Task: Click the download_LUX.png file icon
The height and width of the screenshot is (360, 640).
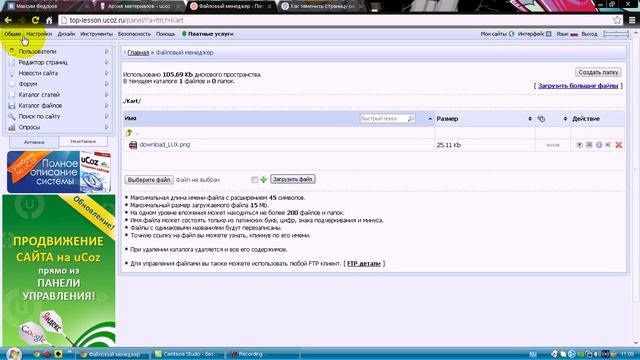Action: (x=133, y=145)
